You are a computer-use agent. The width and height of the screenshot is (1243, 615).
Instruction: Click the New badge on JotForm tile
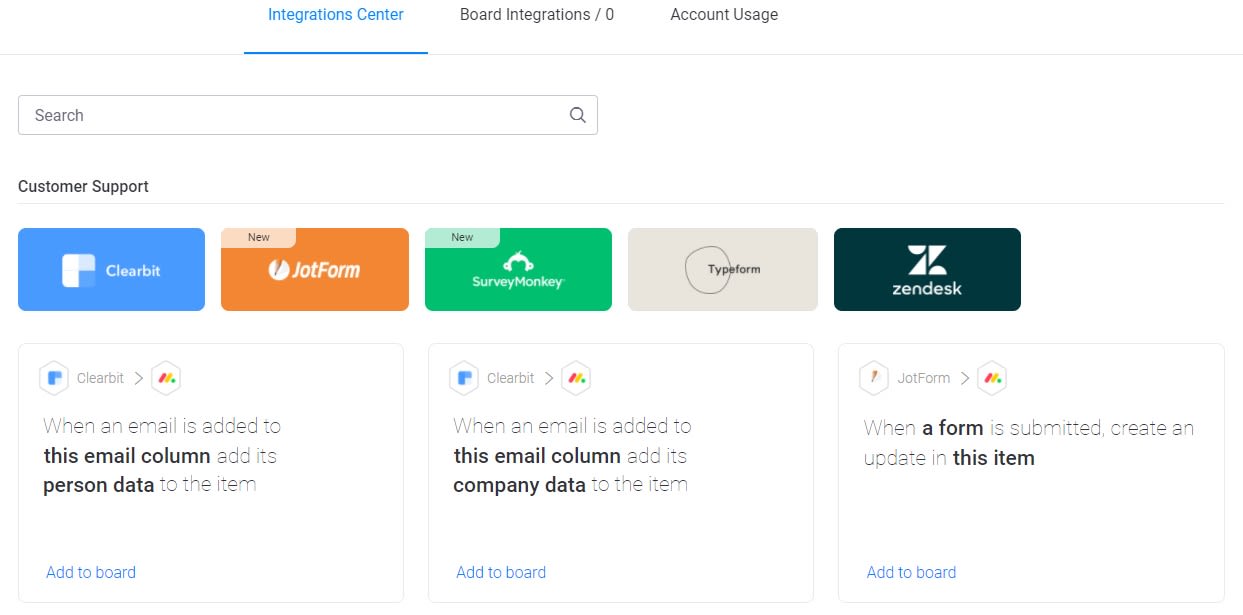click(259, 237)
